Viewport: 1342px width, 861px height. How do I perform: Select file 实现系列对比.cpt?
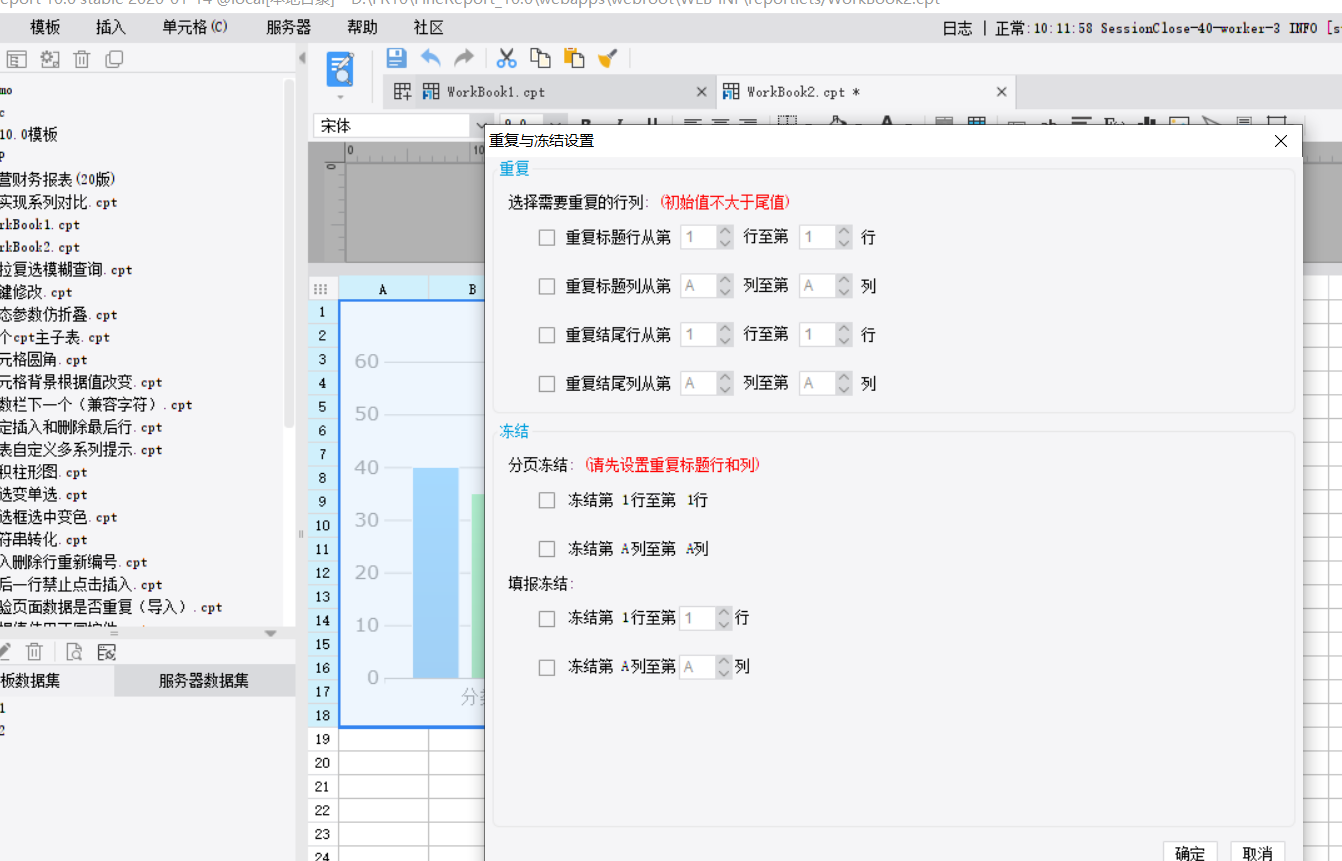click(58, 202)
